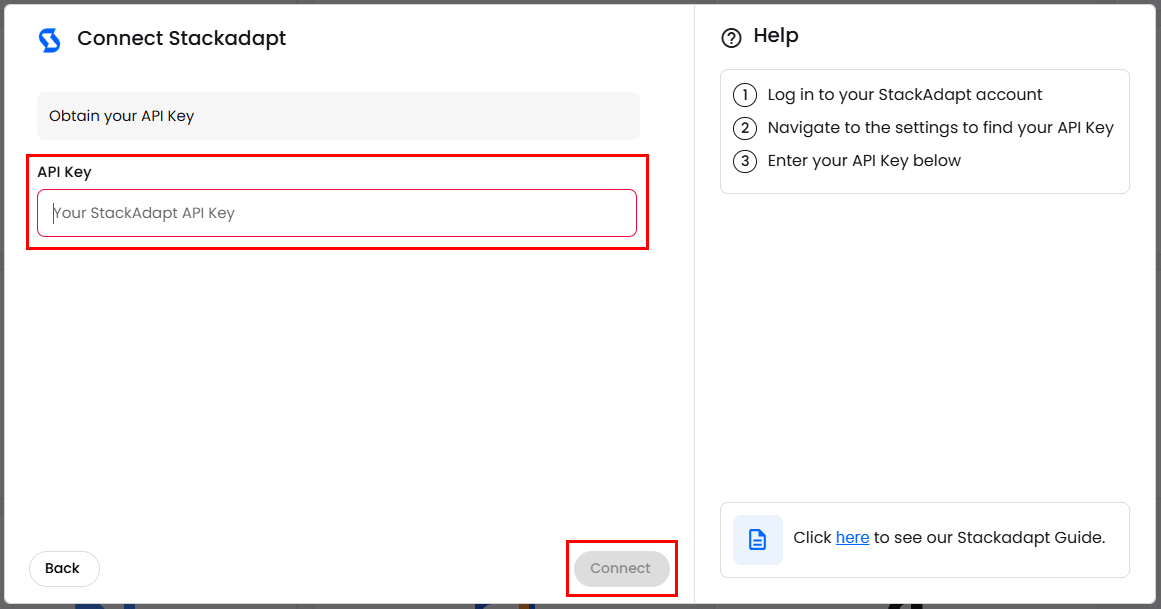Click the word 'Click' in guide card

tap(812, 538)
